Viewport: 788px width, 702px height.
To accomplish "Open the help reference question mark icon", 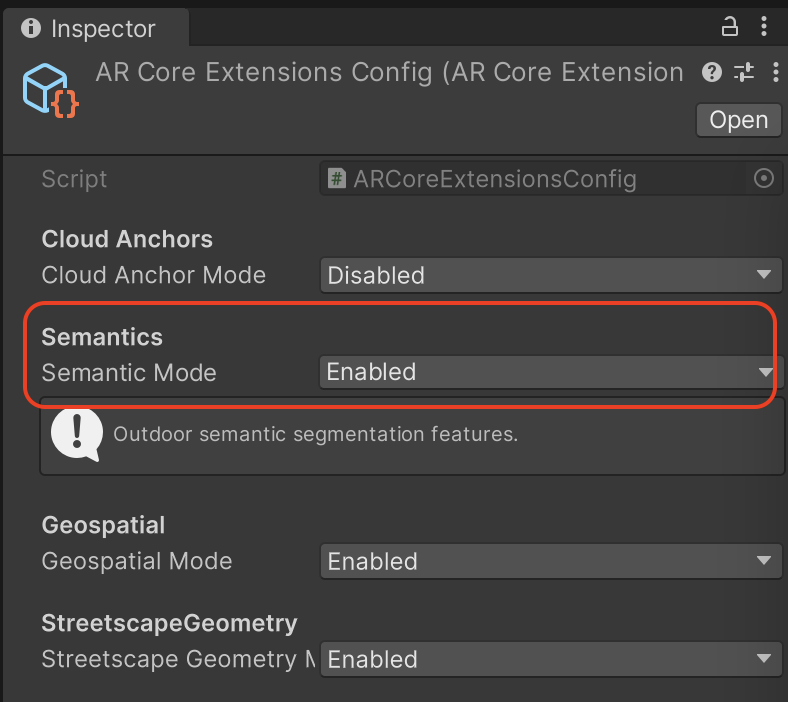I will point(712,72).
